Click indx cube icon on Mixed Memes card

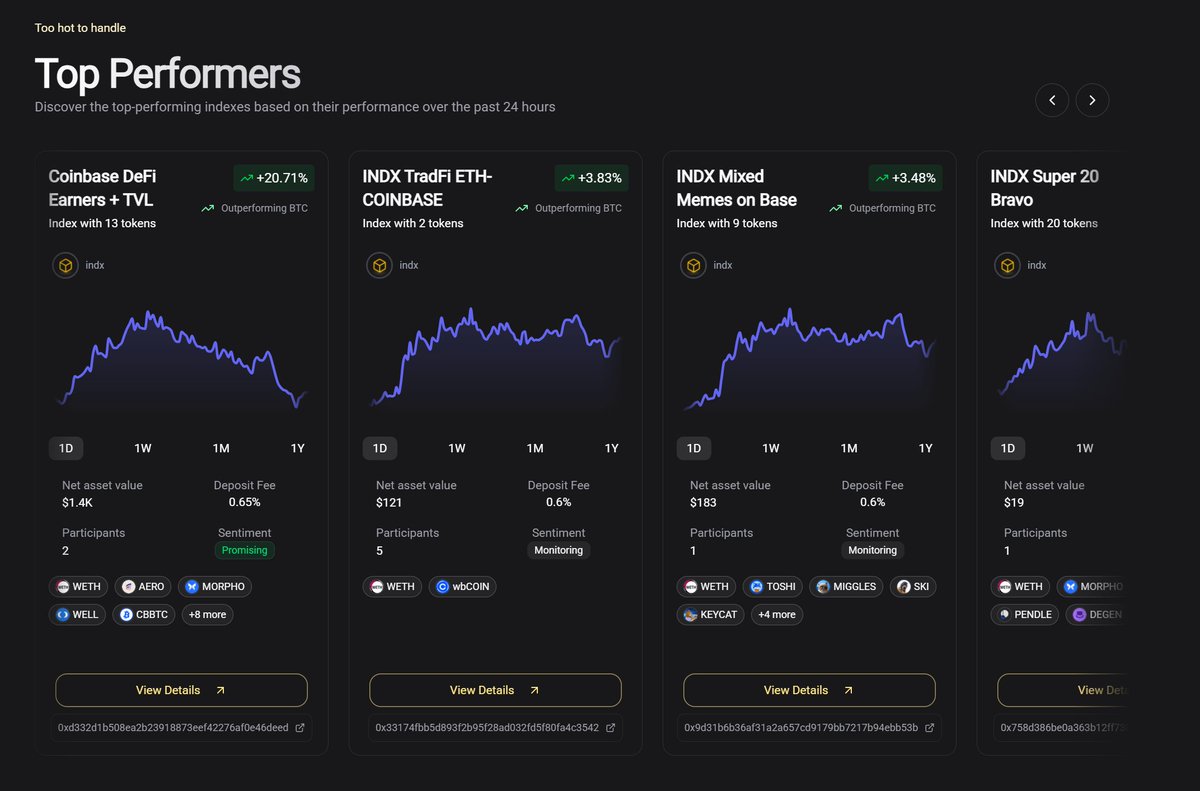coord(694,265)
